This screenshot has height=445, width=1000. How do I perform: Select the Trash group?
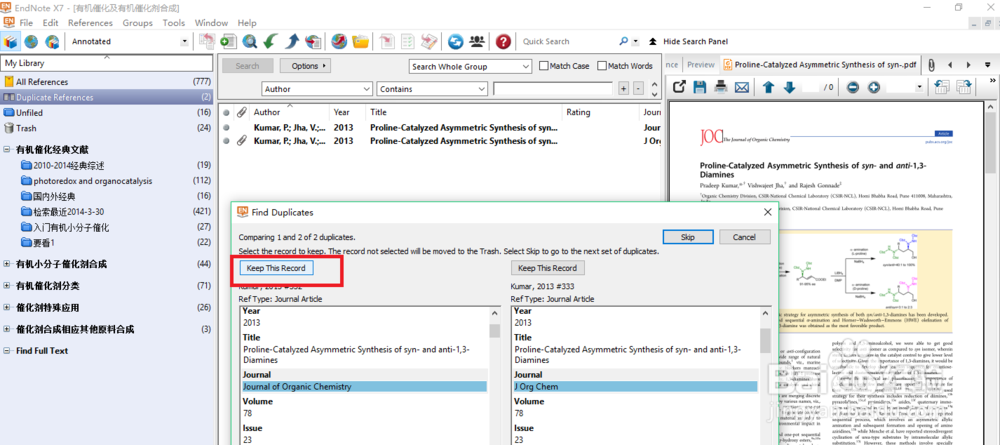click(x=107, y=128)
